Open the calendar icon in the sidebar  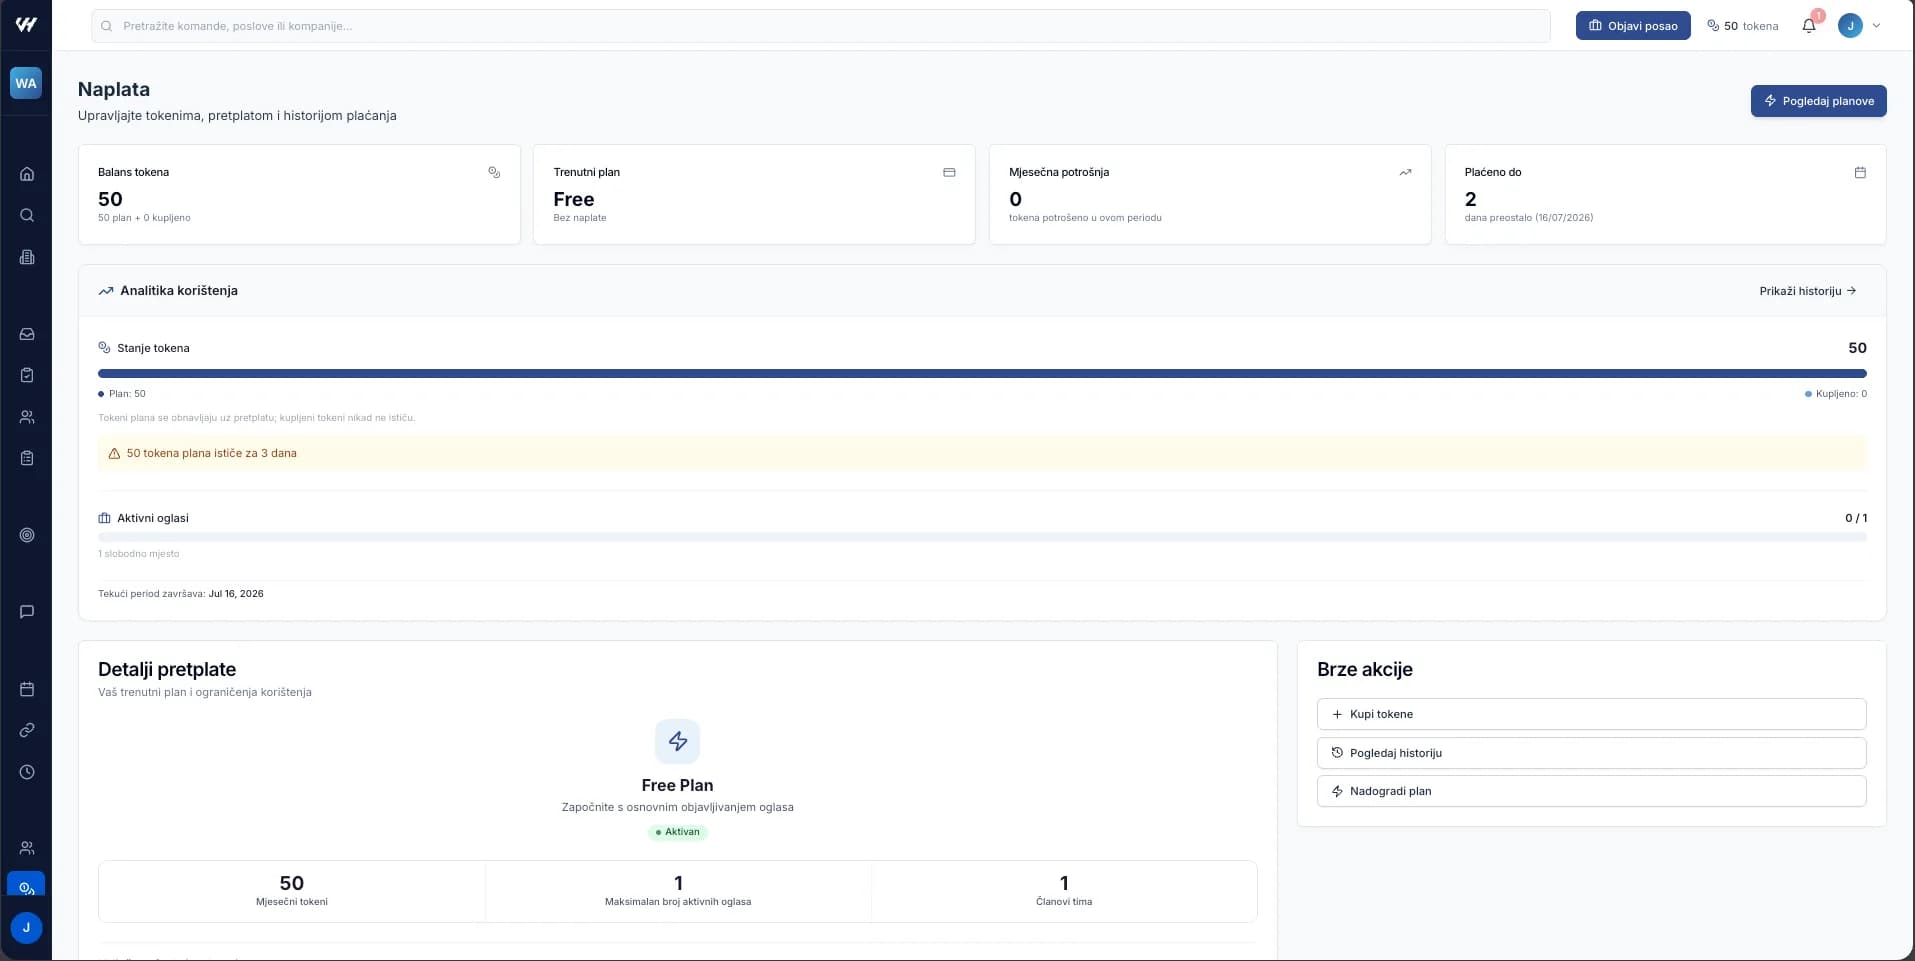point(27,689)
